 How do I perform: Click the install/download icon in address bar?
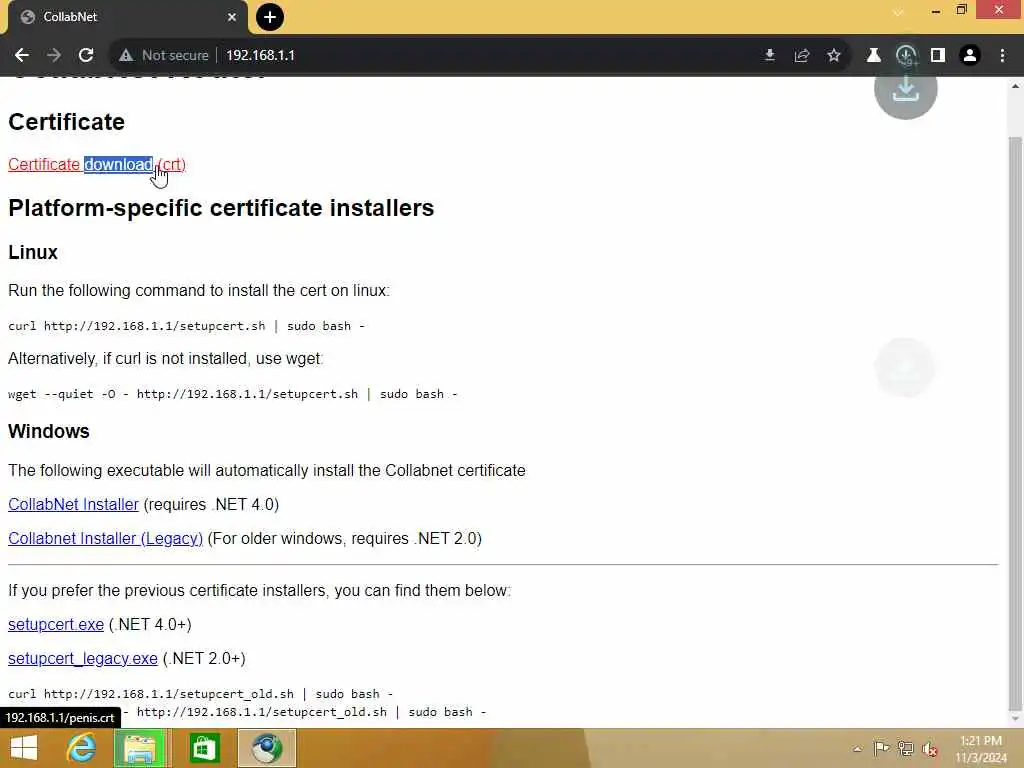click(770, 56)
